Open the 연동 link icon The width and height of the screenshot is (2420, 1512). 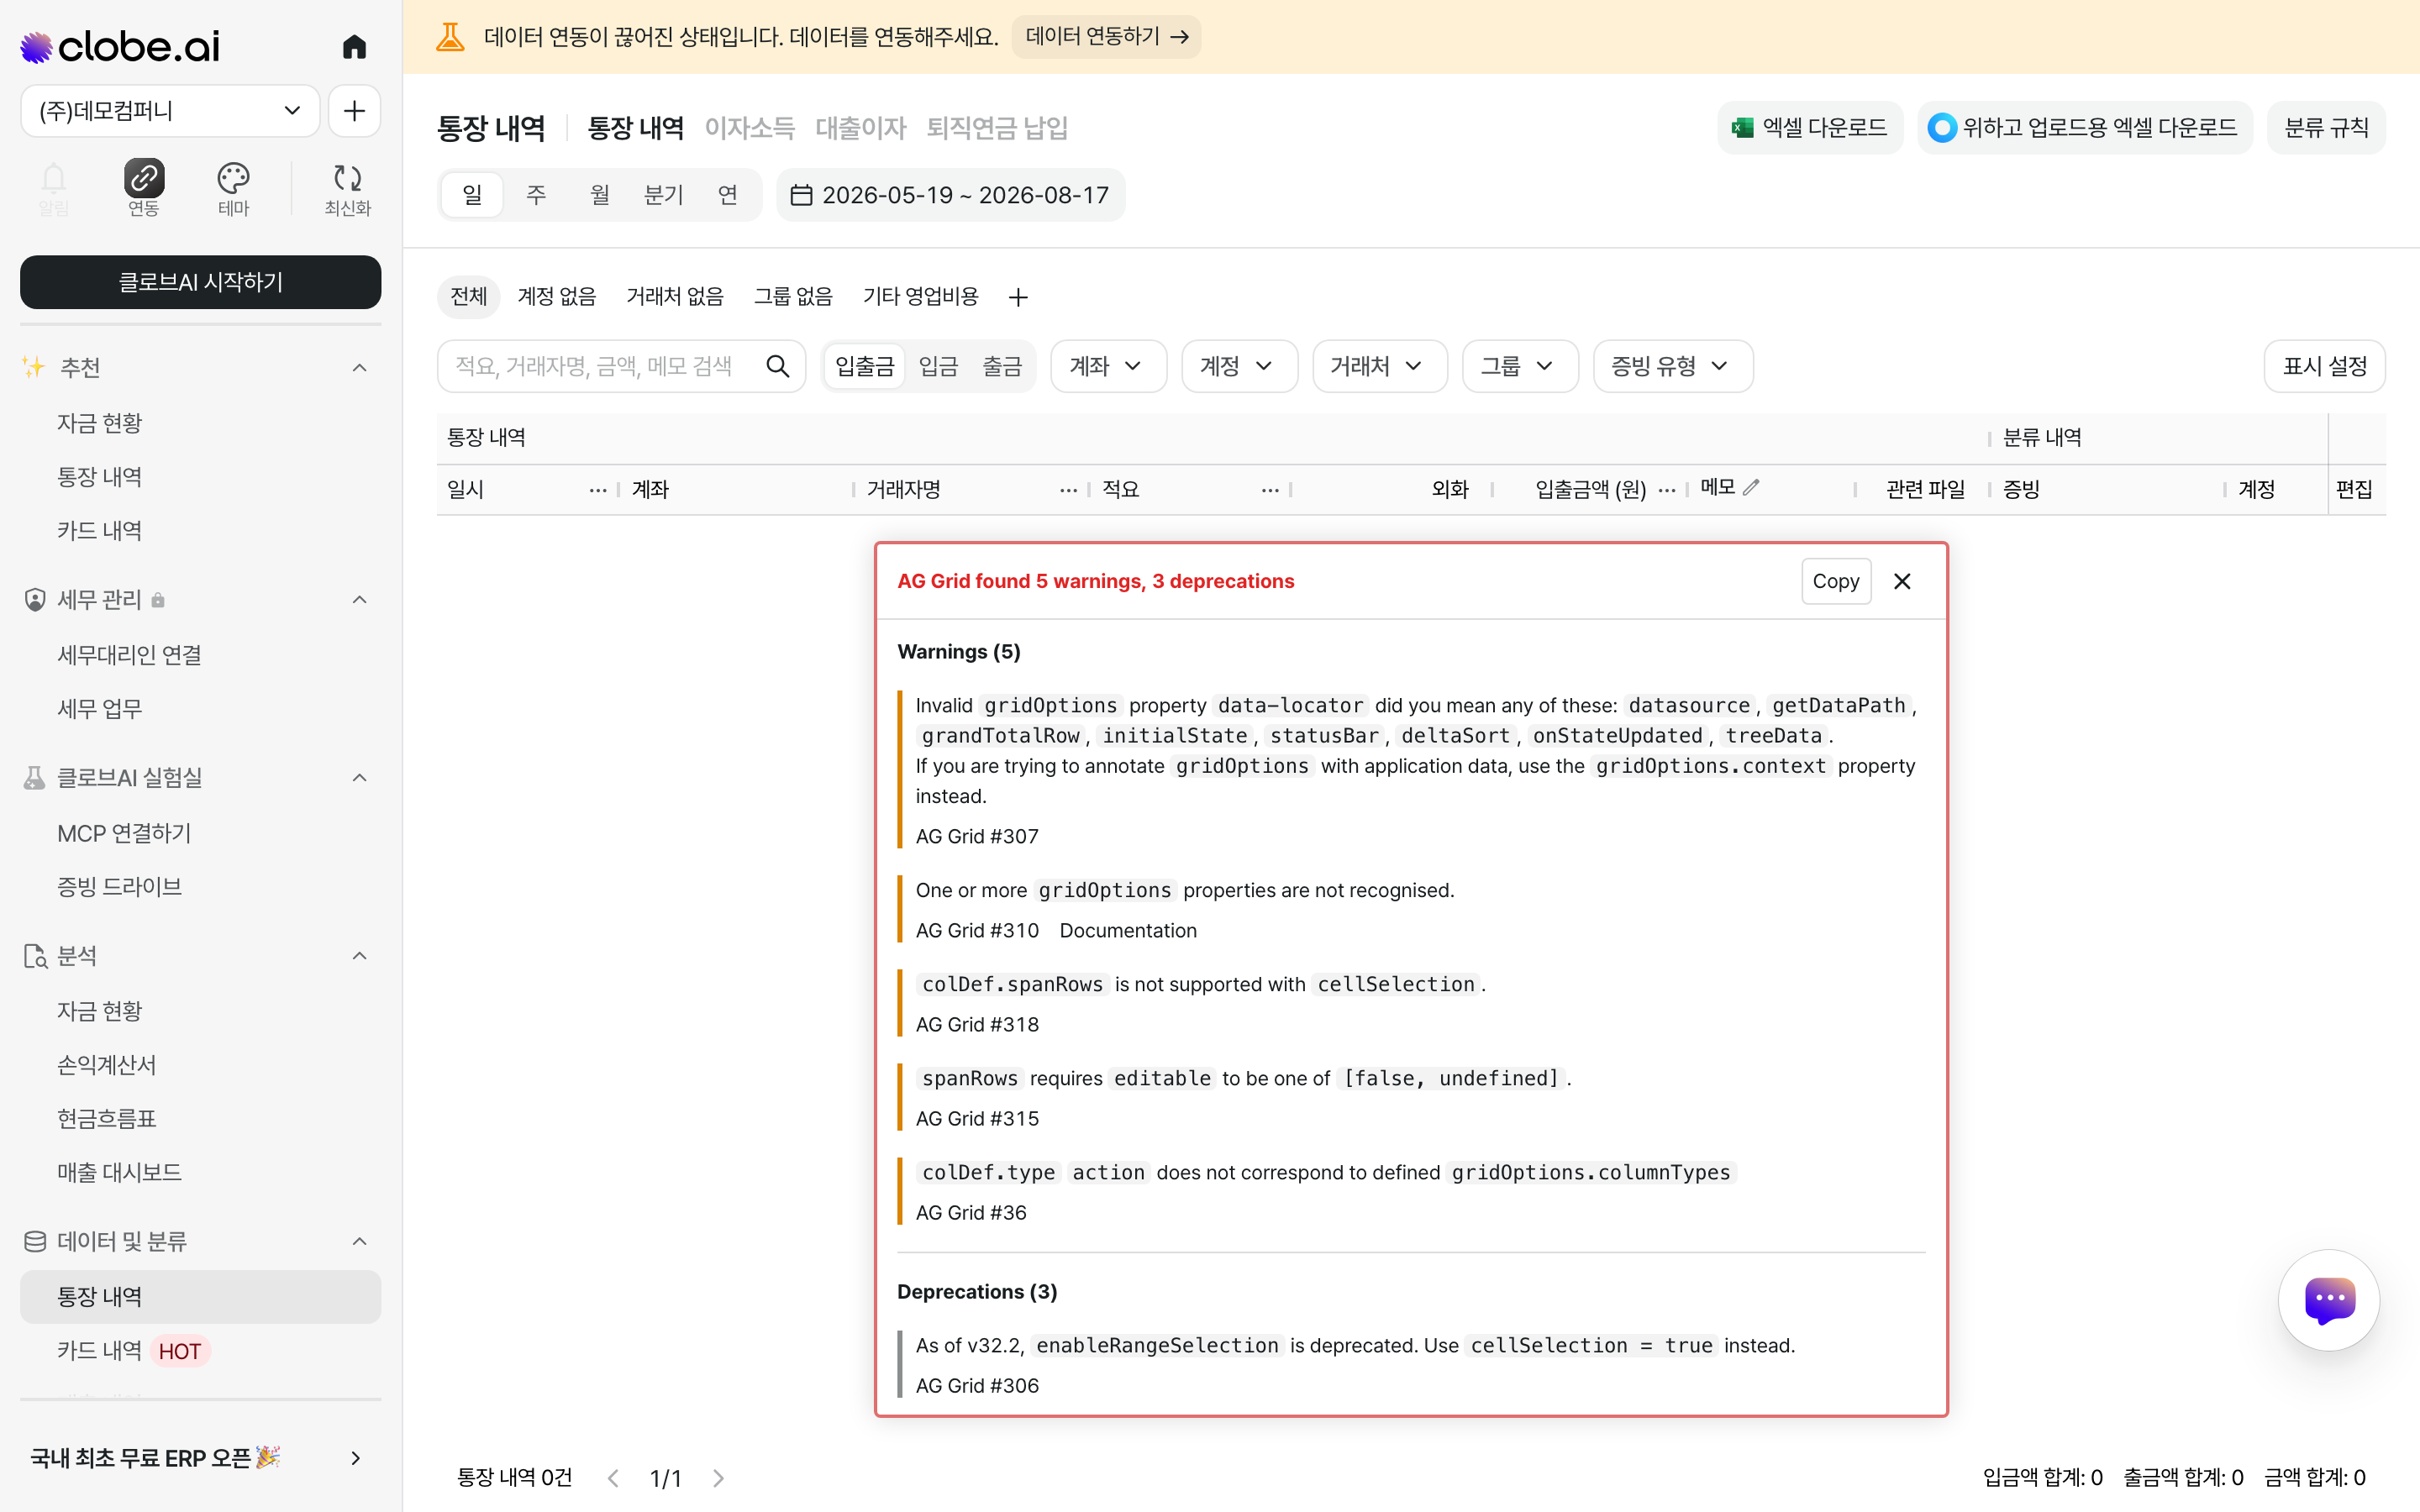pos(143,189)
